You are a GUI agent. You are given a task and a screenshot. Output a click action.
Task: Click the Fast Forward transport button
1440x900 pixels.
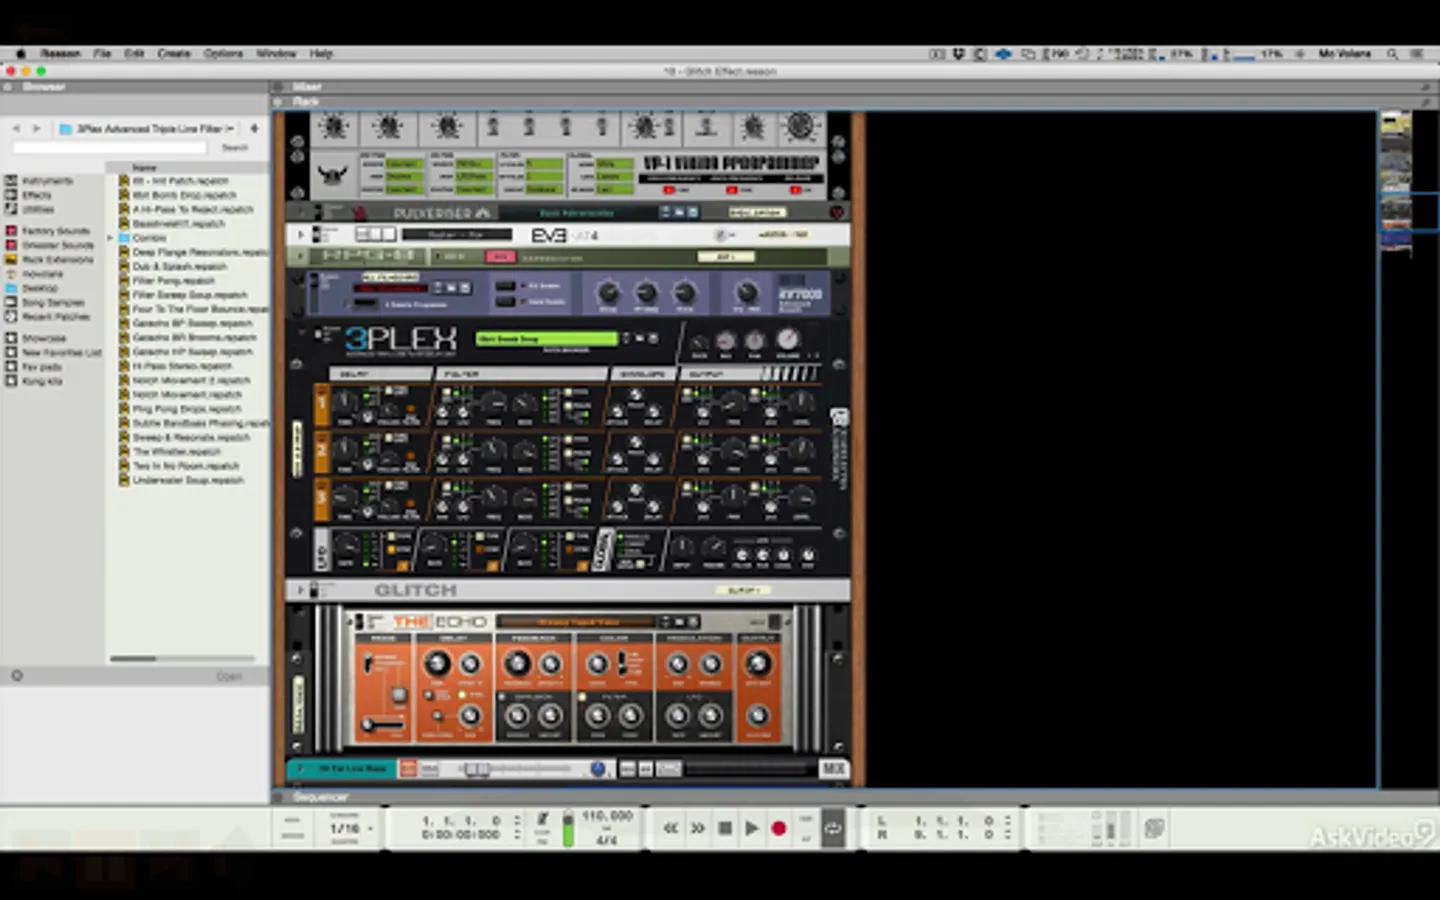click(698, 828)
